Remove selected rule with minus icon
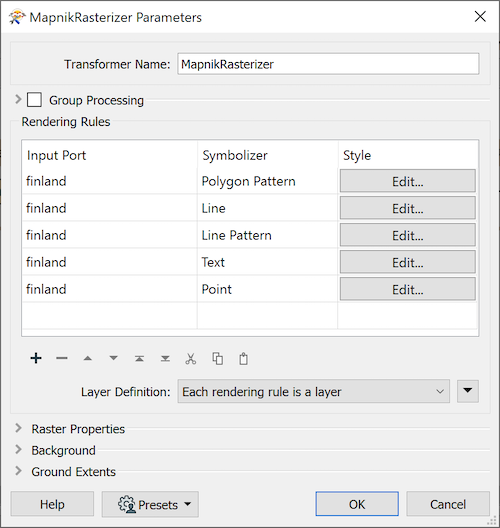The height and width of the screenshot is (528, 500). pos(62,358)
